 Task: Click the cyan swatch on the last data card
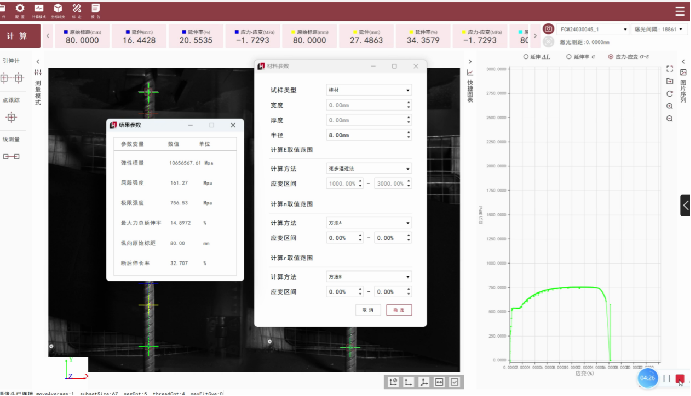521,32
